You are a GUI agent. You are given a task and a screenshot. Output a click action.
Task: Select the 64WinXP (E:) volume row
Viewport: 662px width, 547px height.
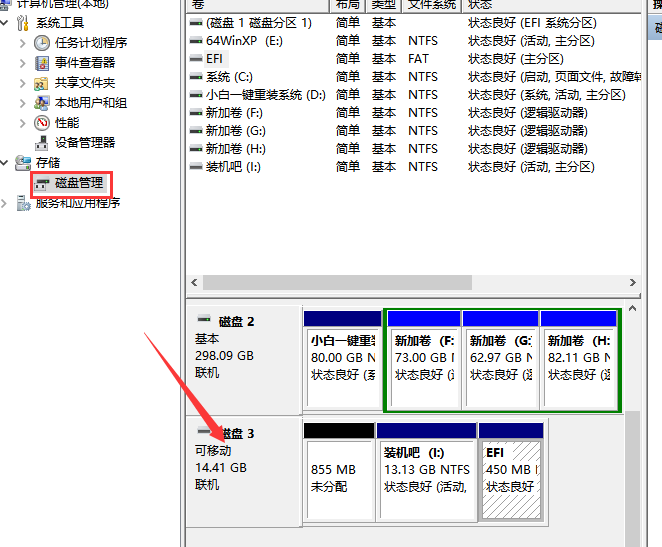click(x=245, y=41)
